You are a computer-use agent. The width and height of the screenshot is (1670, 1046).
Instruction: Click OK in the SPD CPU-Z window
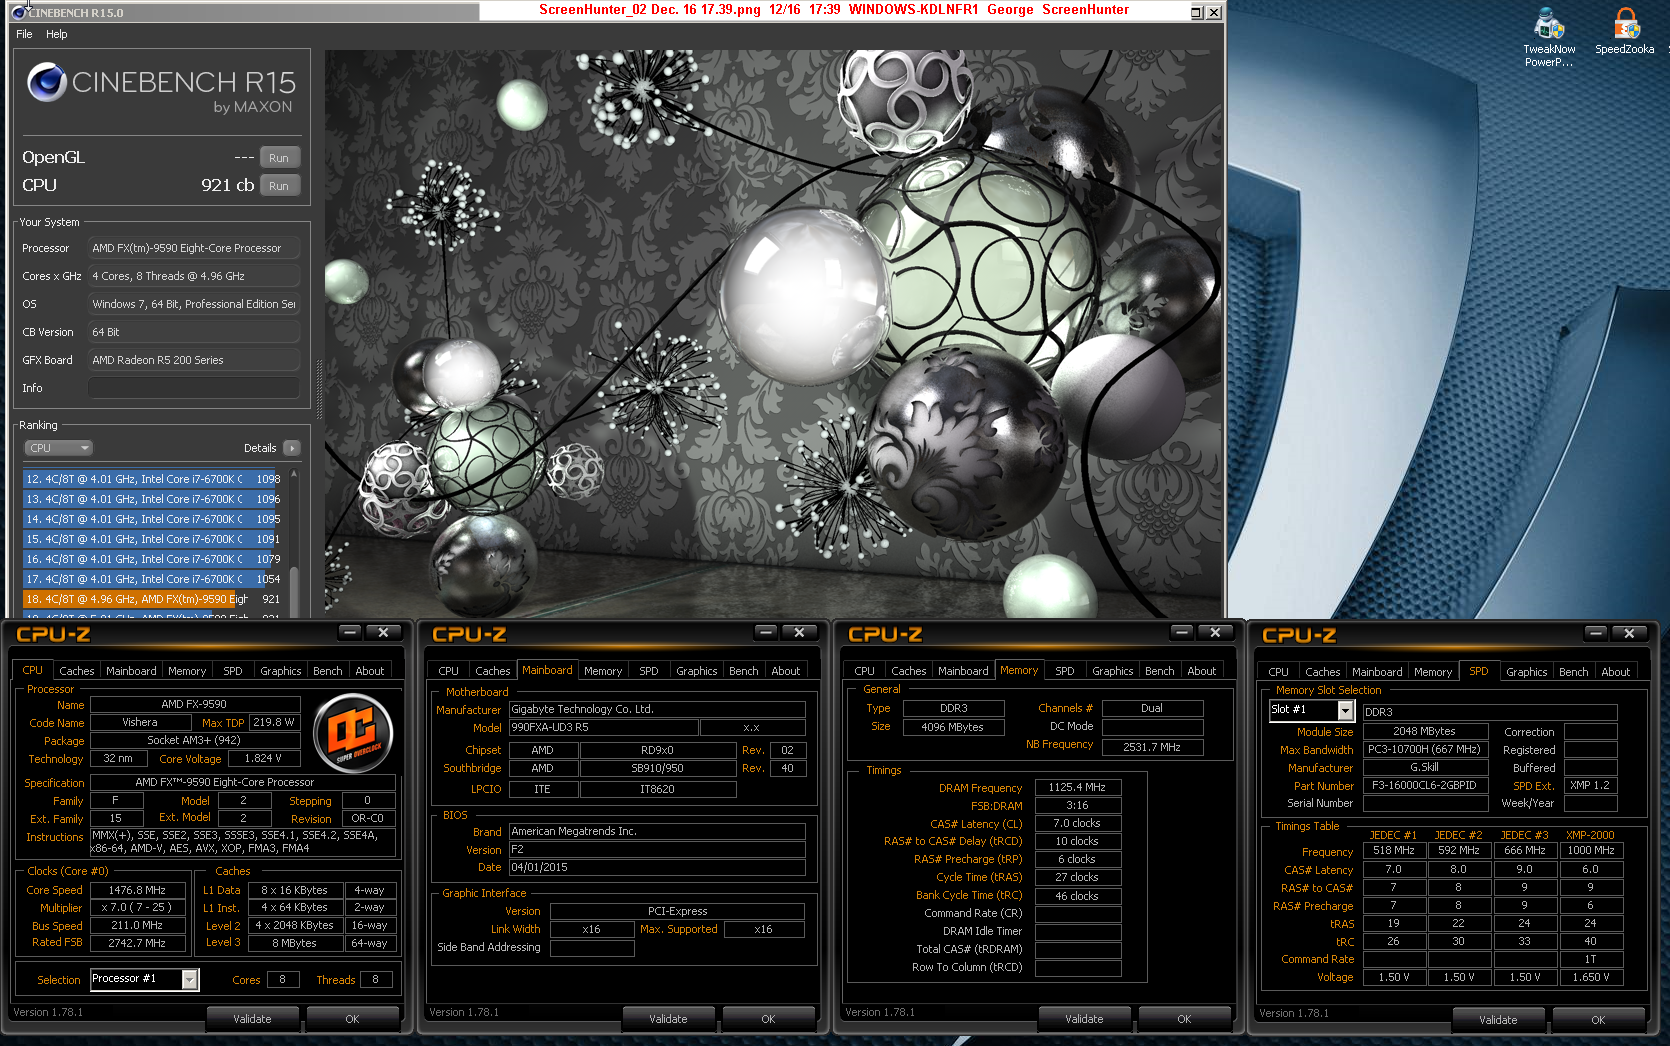pyautogui.click(x=1598, y=1020)
